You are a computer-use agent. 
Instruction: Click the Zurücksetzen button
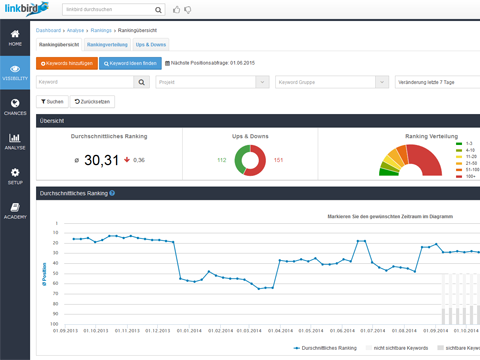[92, 102]
